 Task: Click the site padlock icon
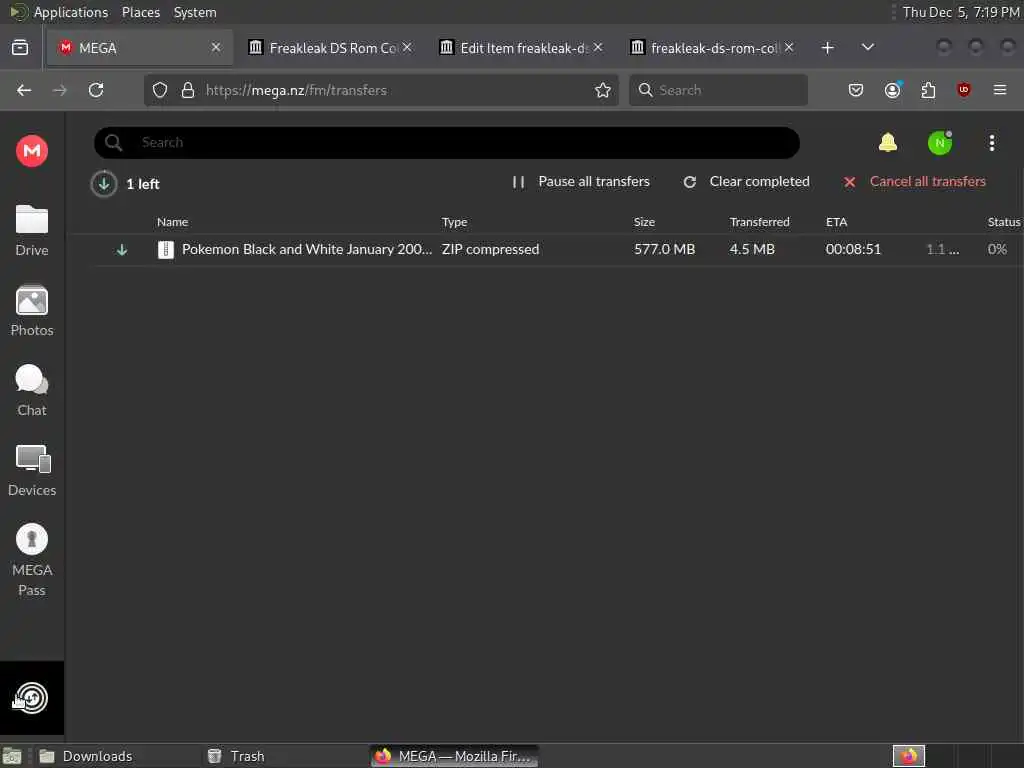tap(188, 90)
